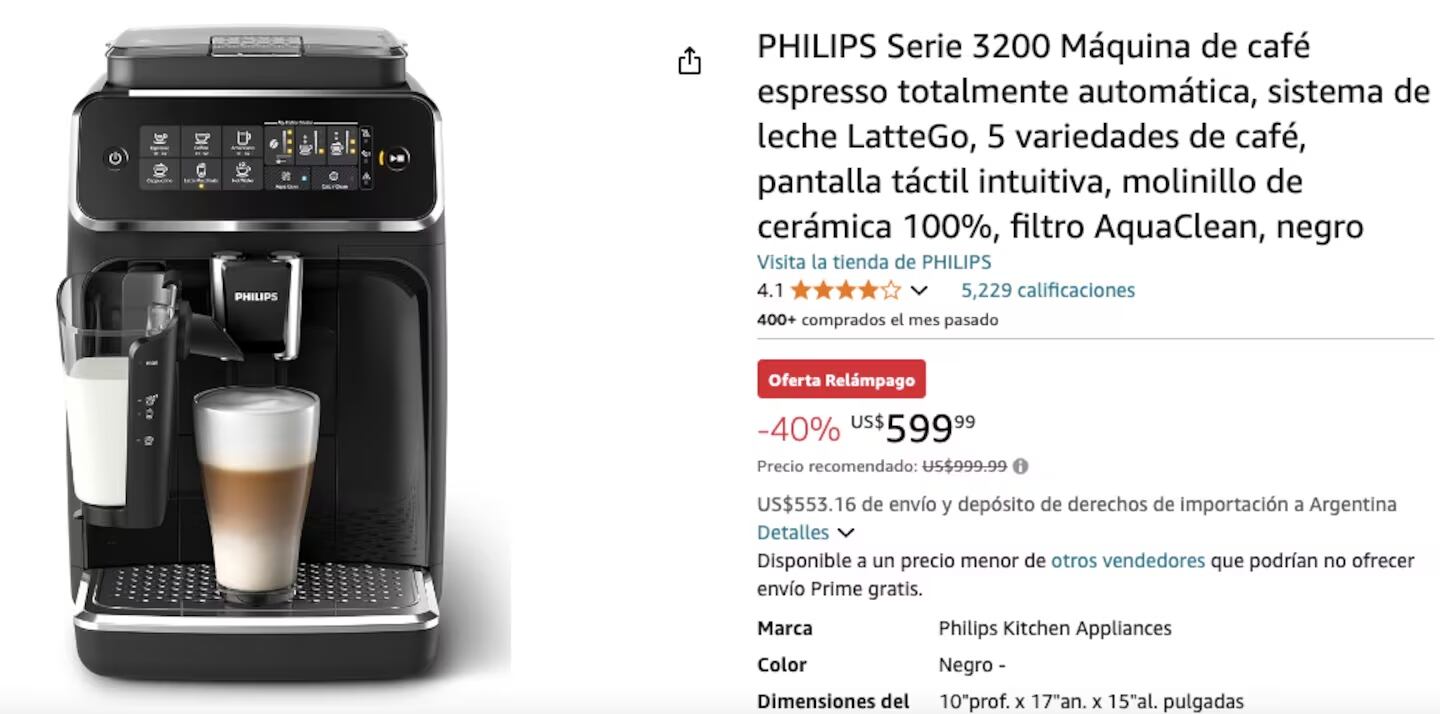Click the Cappuccino icon on the machine display
Screen dimensions: 1440x714
point(159,173)
